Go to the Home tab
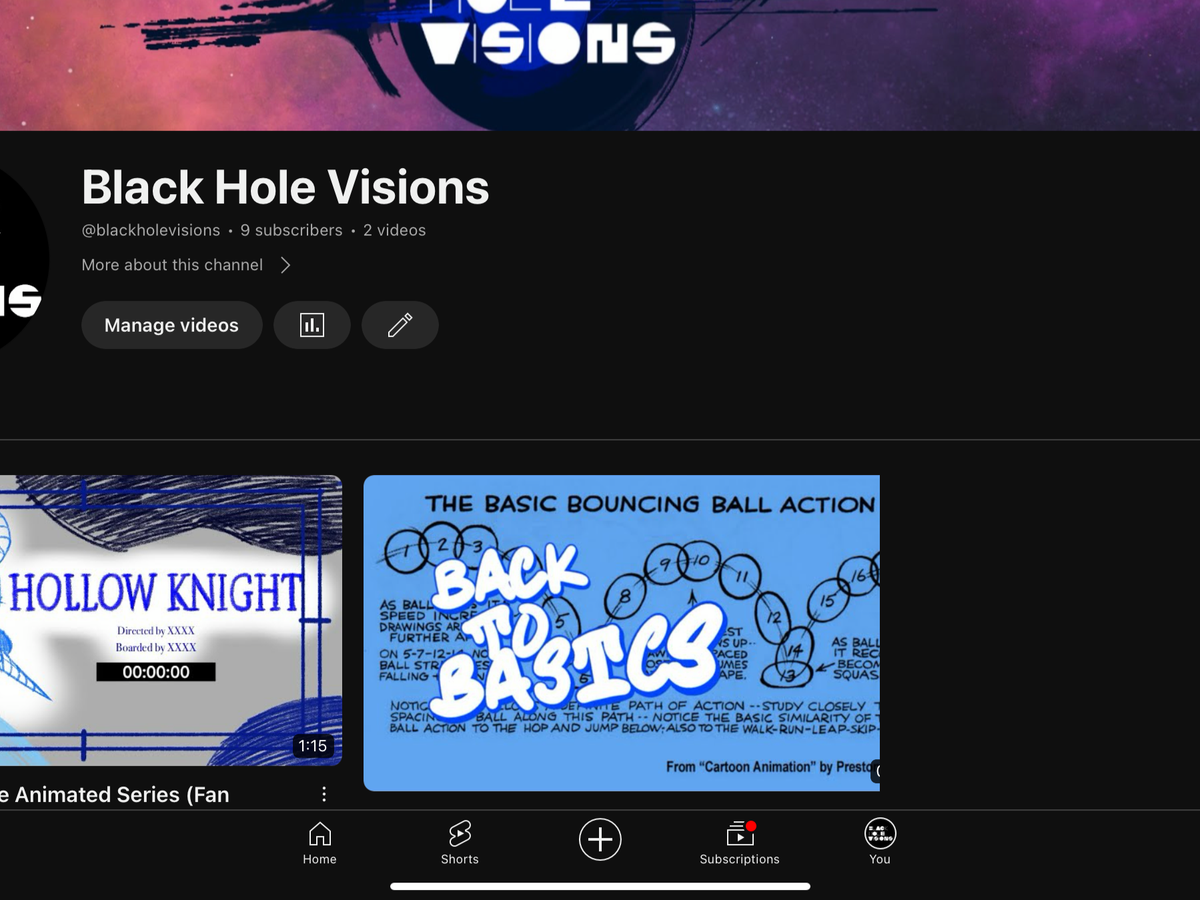This screenshot has height=900, width=1200. [x=320, y=843]
